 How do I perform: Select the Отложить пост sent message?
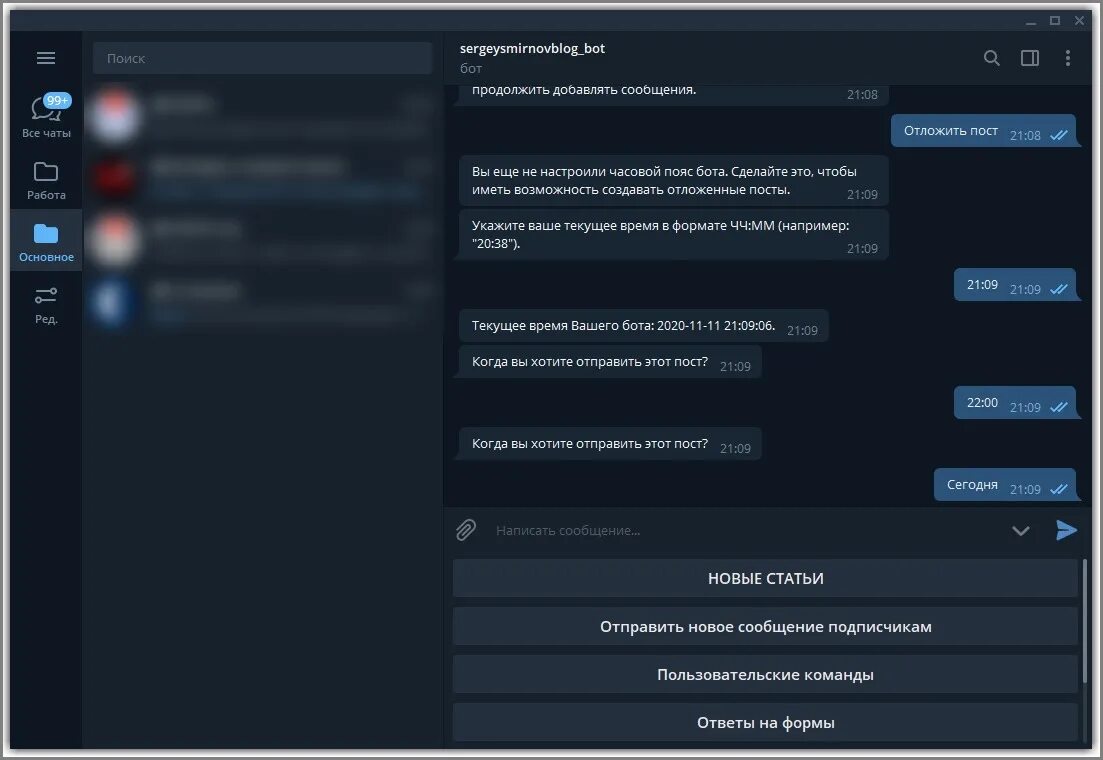pos(983,131)
